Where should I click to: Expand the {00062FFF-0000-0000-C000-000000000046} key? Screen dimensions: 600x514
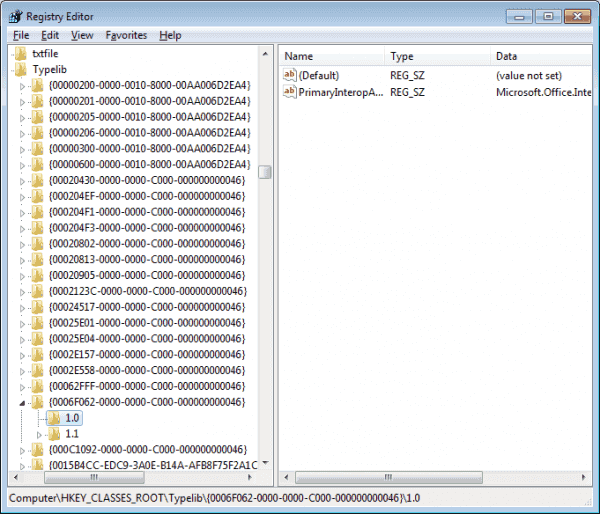tap(22, 387)
